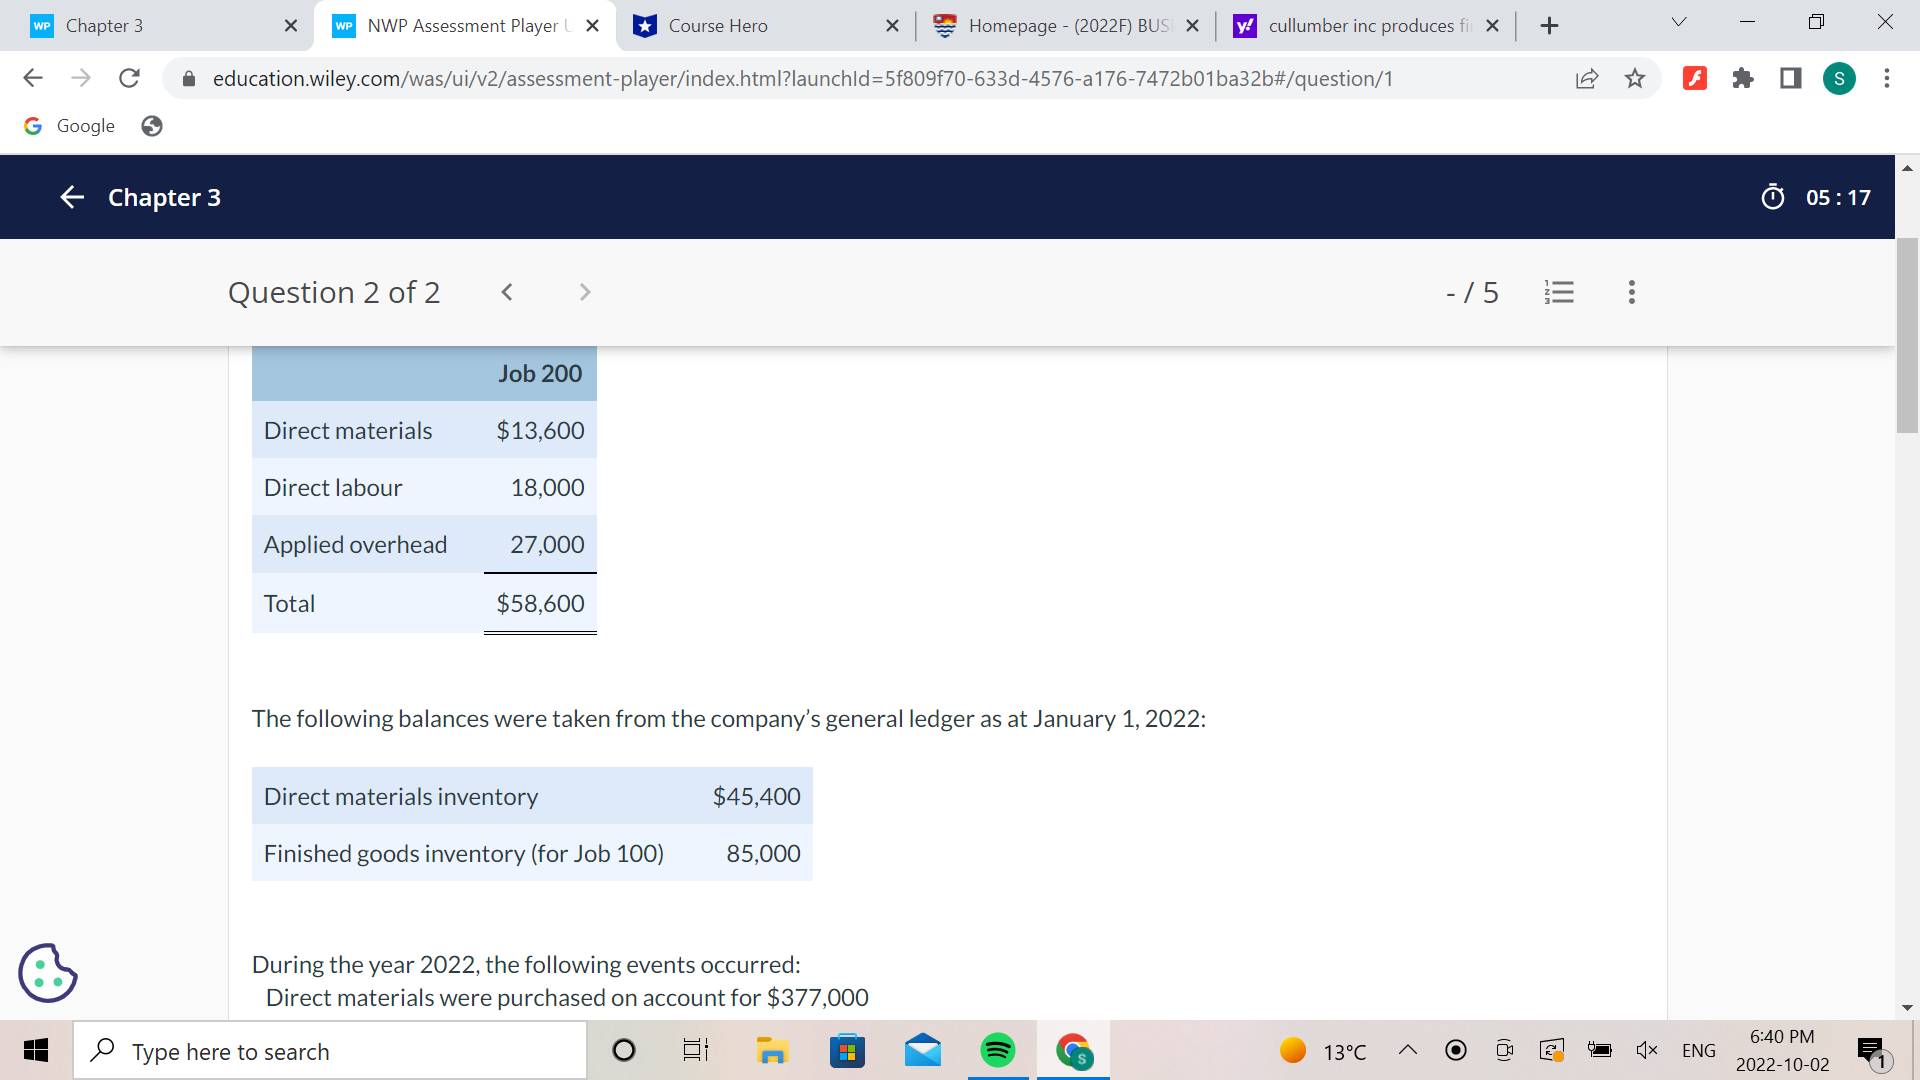Viewport: 1920px width, 1080px height.
Task: Switch to the Chapter 3 tab
Action: point(150,26)
